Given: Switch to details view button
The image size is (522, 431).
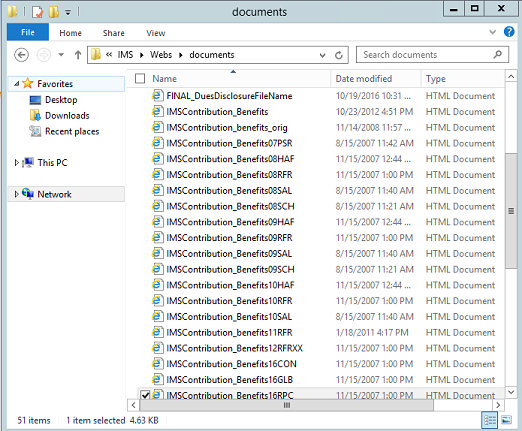Looking at the screenshot, I should (x=490, y=420).
